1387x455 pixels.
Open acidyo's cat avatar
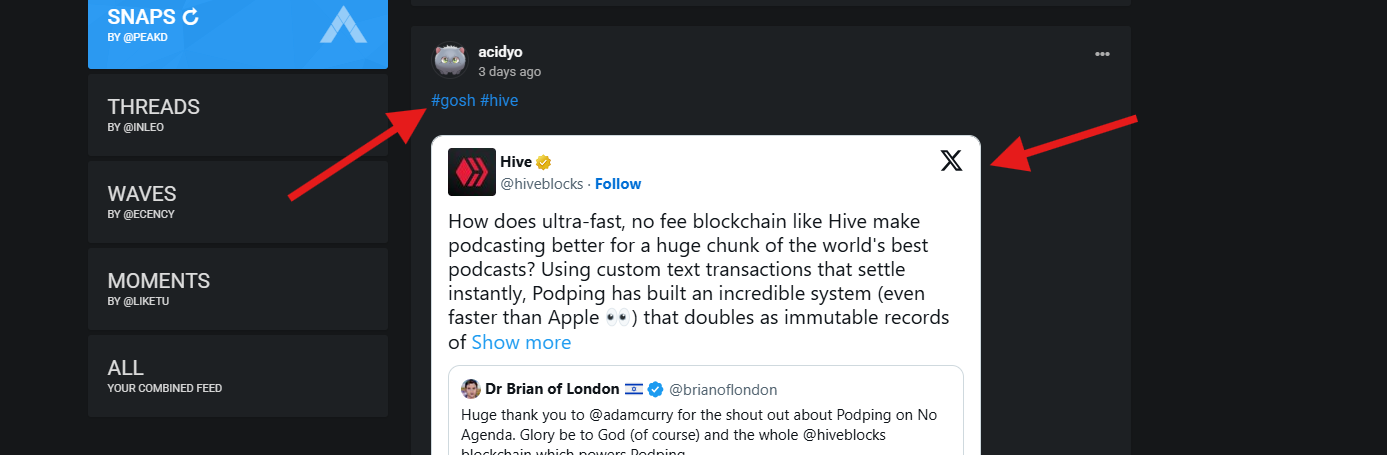(x=449, y=61)
